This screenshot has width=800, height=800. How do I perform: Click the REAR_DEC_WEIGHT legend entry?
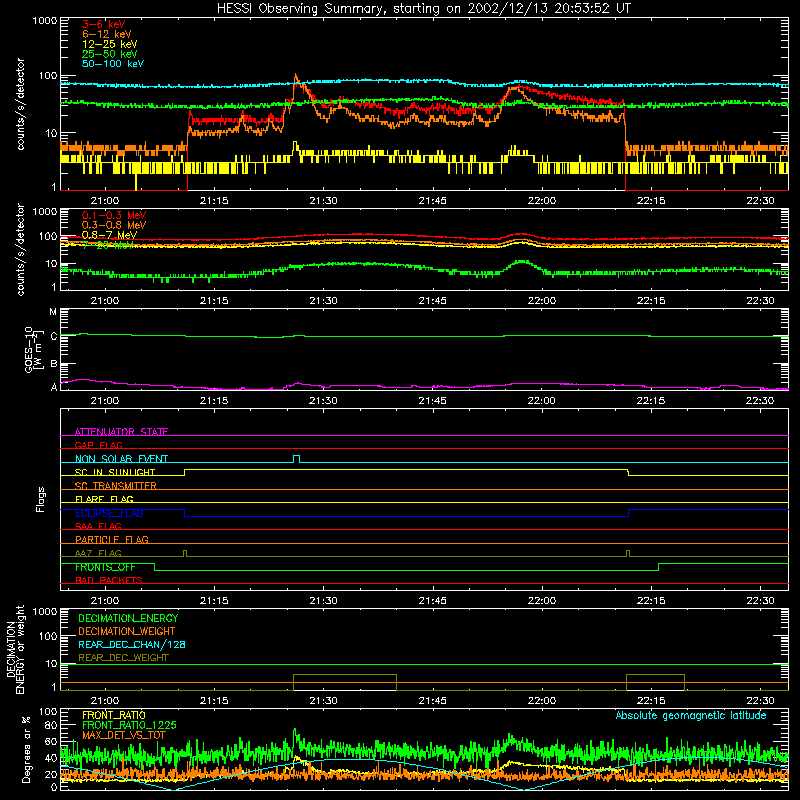pyautogui.click(x=123, y=658)
